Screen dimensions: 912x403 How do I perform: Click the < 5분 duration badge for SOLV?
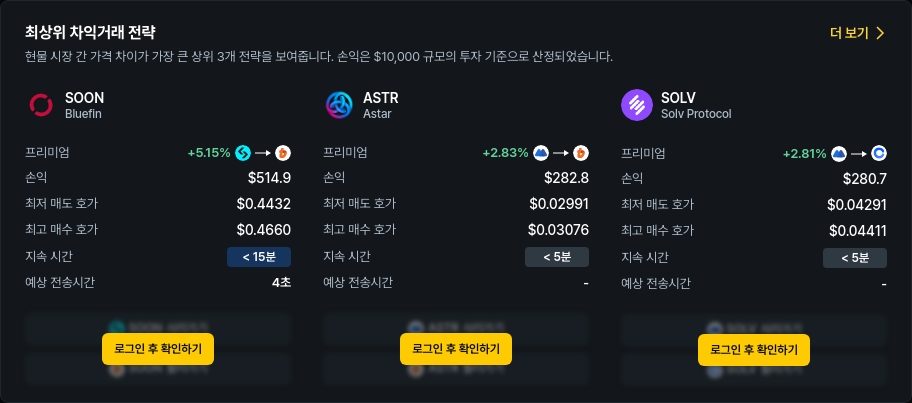(x=854, y=258)
